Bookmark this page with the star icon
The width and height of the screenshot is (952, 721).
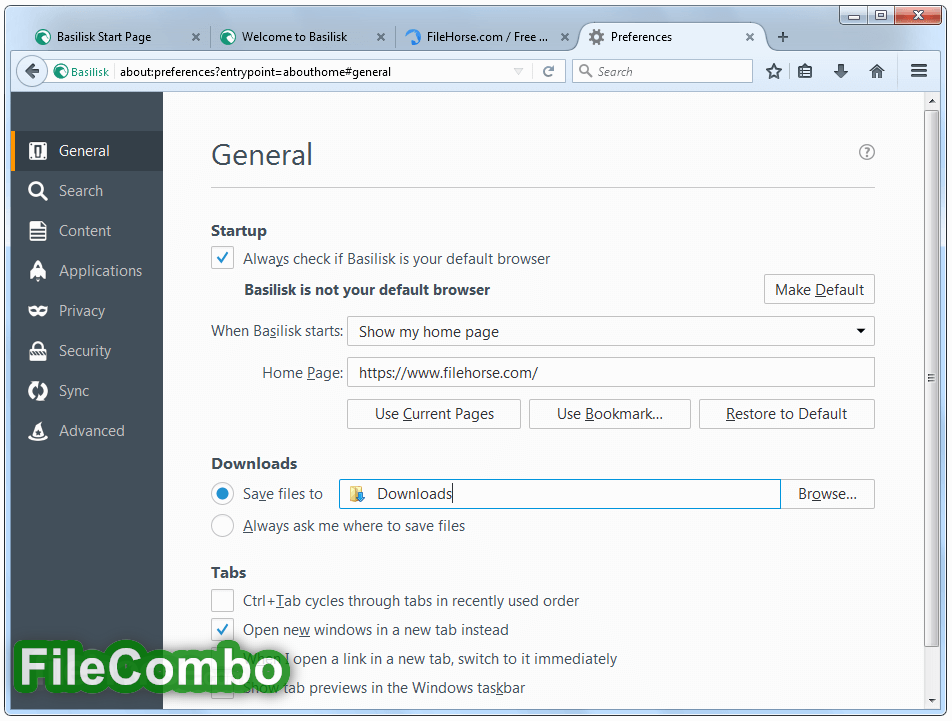774,72
